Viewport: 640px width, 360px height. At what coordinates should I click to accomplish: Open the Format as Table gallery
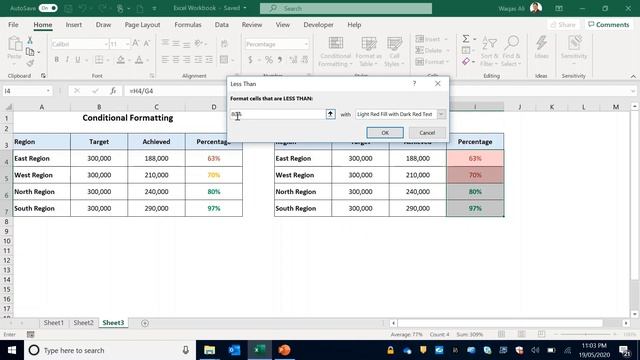(x=369, y=51)
